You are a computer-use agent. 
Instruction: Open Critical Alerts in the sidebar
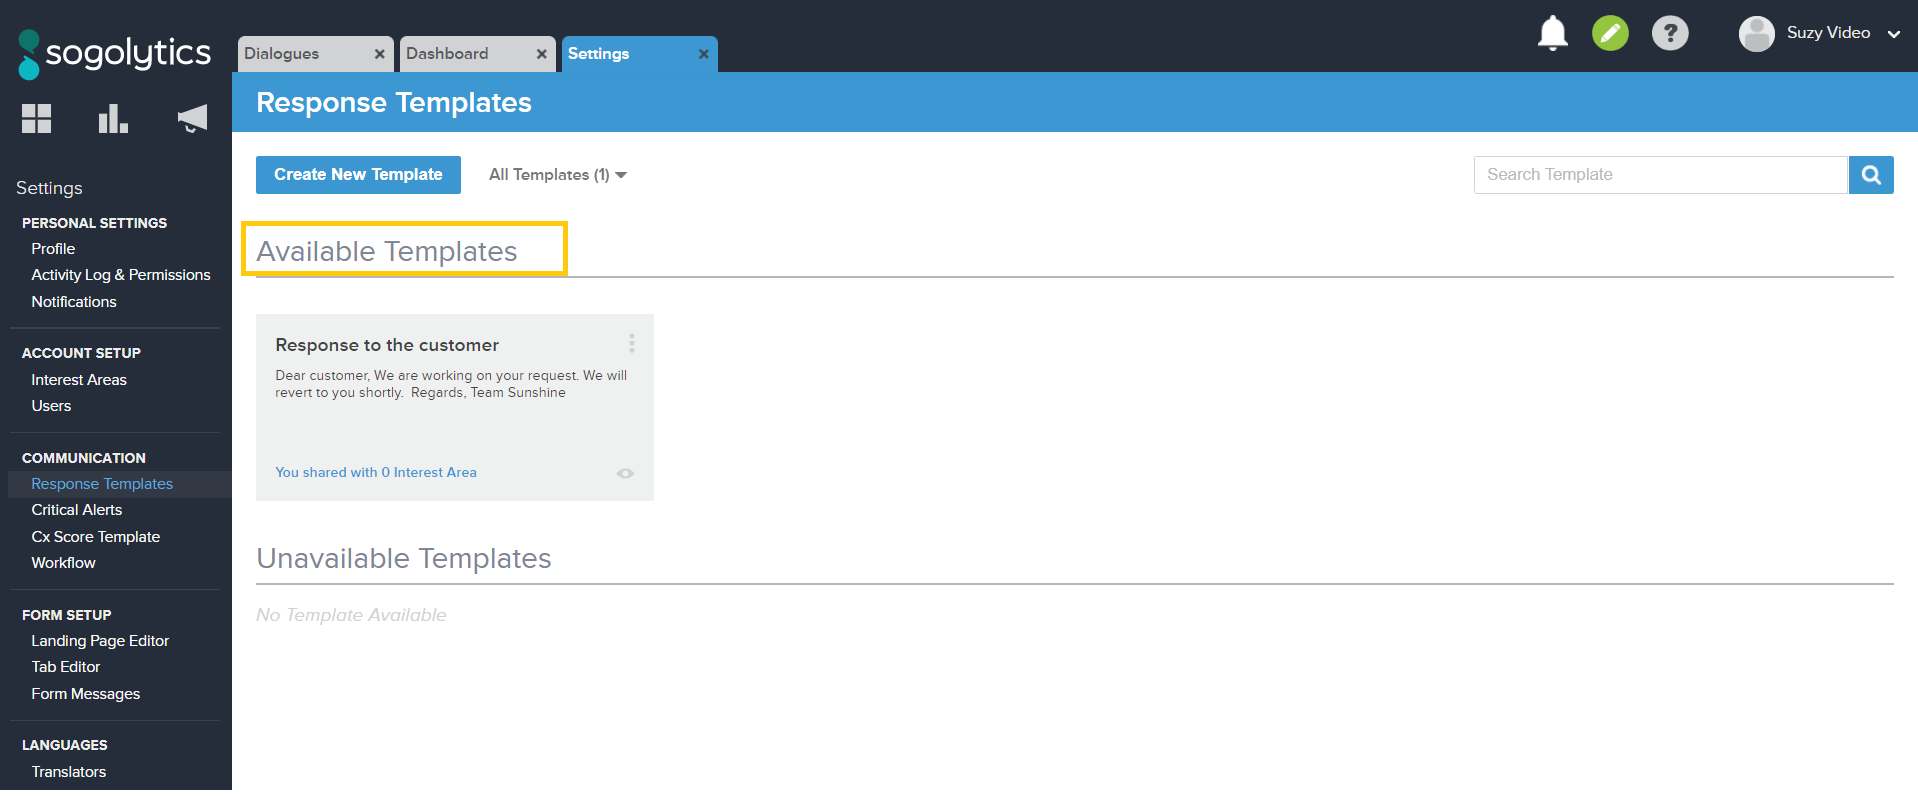(77, 510)
